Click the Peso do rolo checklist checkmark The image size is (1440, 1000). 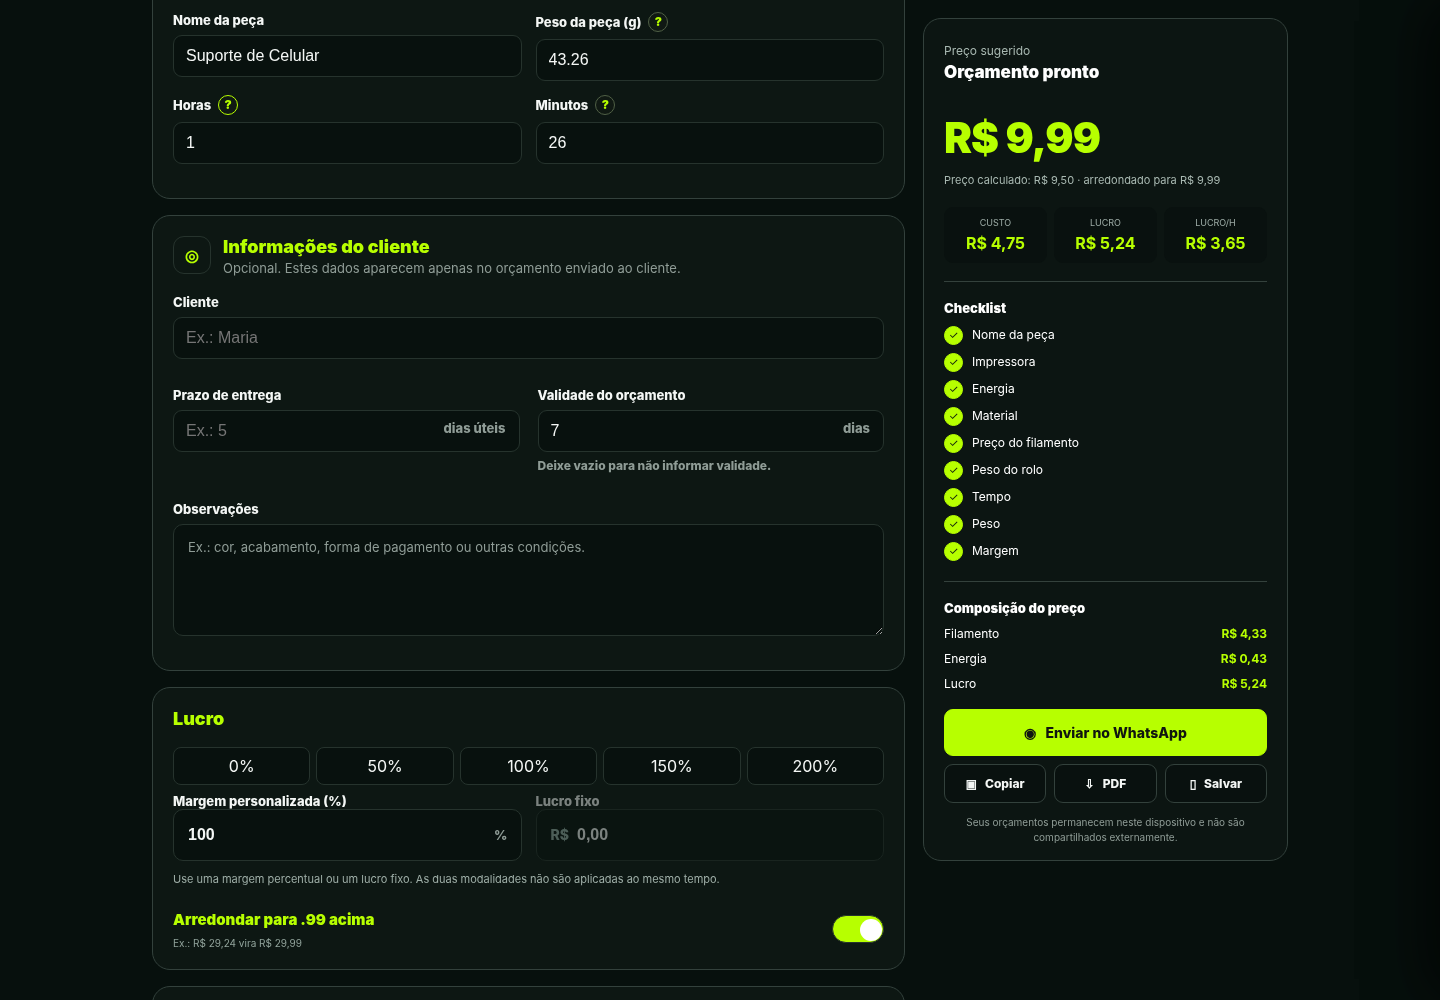click(x=954, y=470)
